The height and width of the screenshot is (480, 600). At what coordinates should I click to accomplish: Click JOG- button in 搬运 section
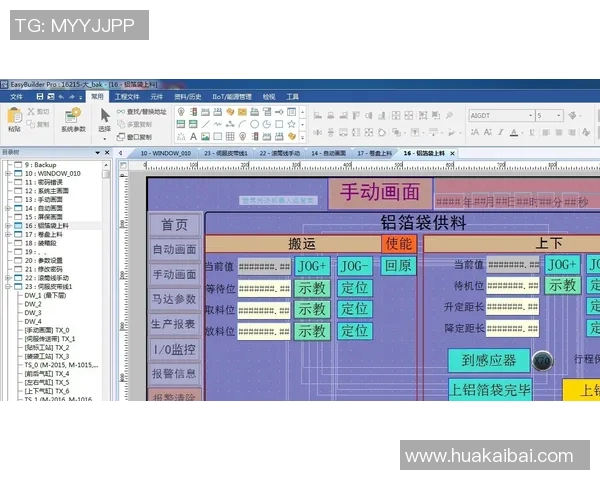click(x=355, y=266)
